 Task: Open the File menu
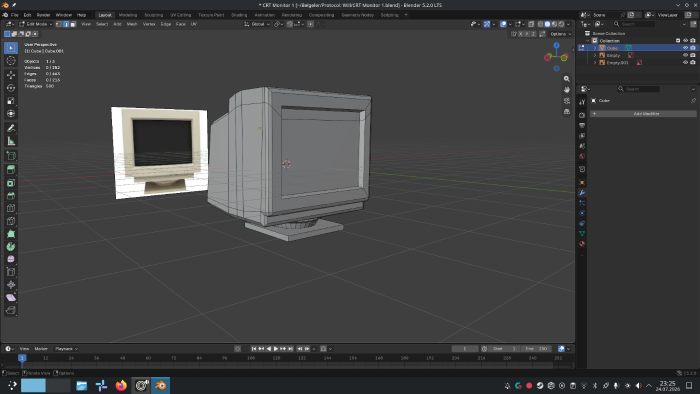coord(15,15)
